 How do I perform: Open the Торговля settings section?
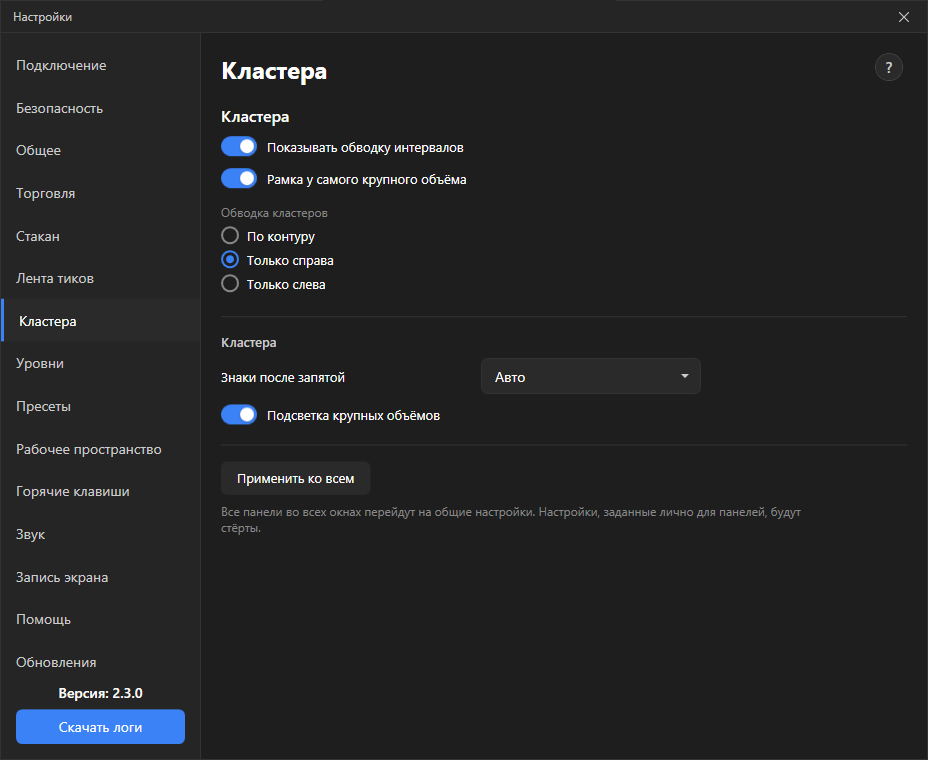click(x=101, y=194)
